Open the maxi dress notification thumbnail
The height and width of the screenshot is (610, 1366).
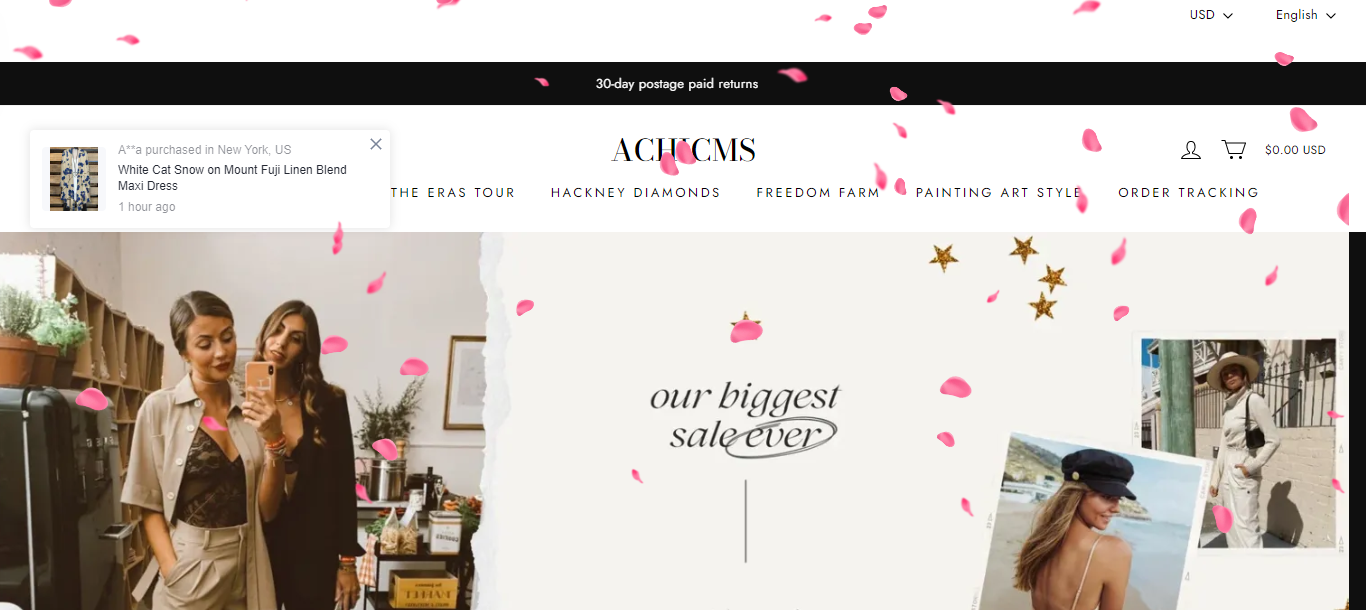pyautogui.click(x=74, y=179)
